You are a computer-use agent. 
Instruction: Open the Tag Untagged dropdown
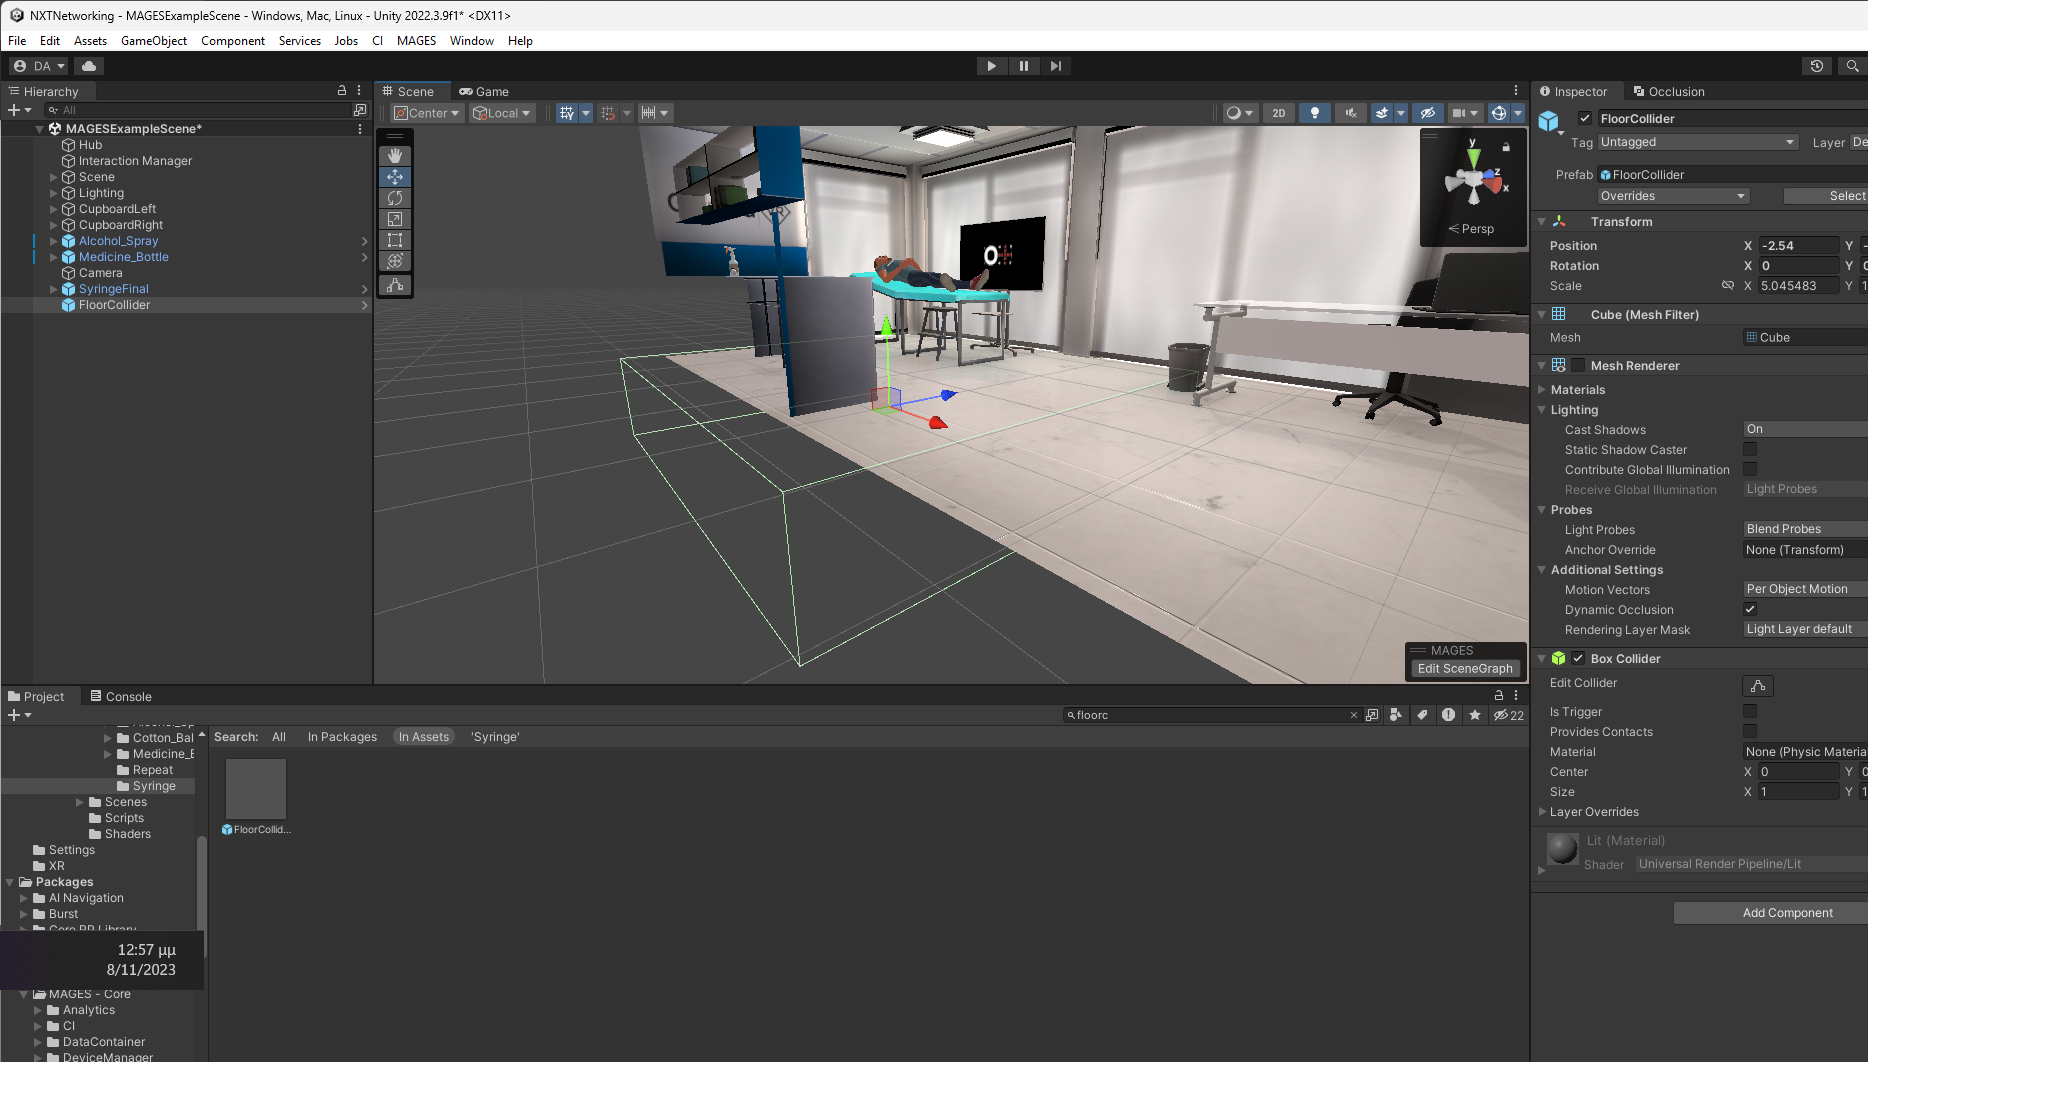coord(1697,142)
